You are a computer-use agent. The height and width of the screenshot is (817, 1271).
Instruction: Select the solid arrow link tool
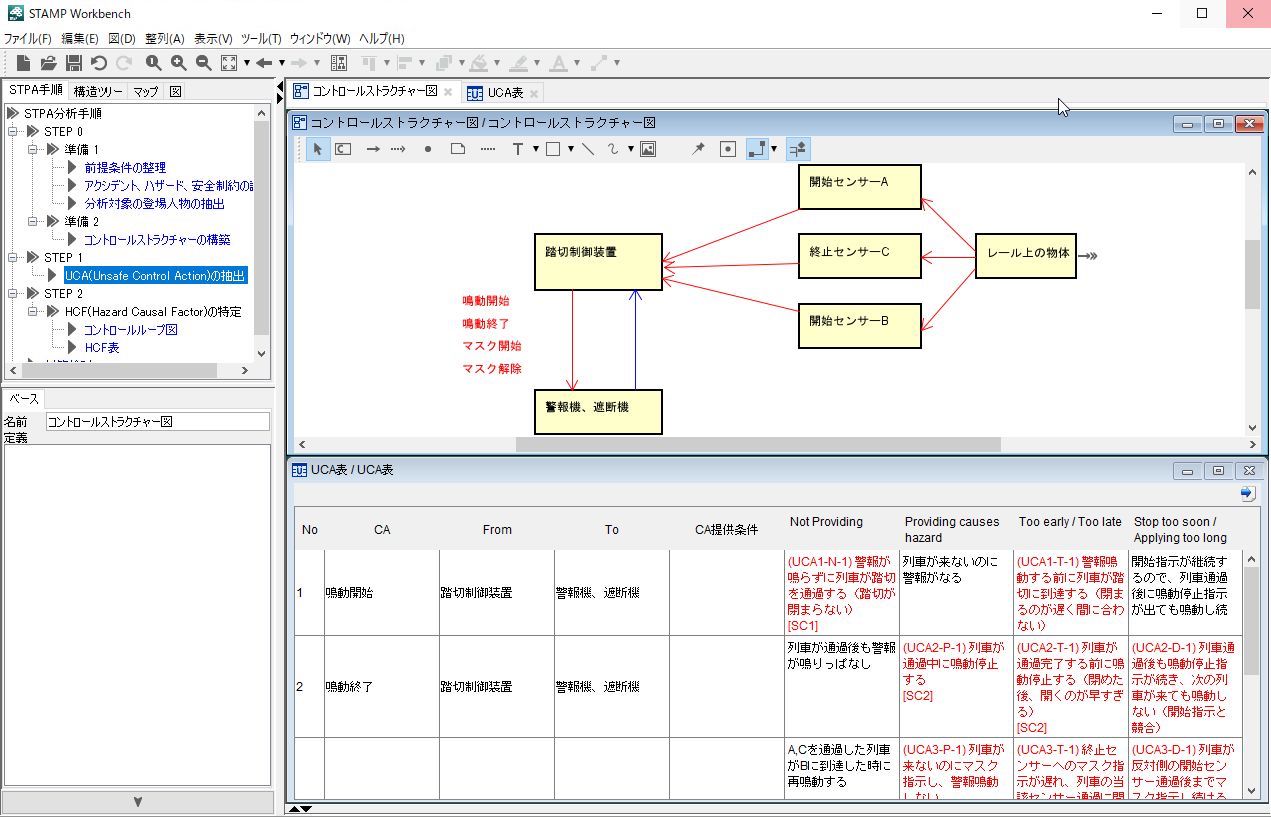[372, 149]
